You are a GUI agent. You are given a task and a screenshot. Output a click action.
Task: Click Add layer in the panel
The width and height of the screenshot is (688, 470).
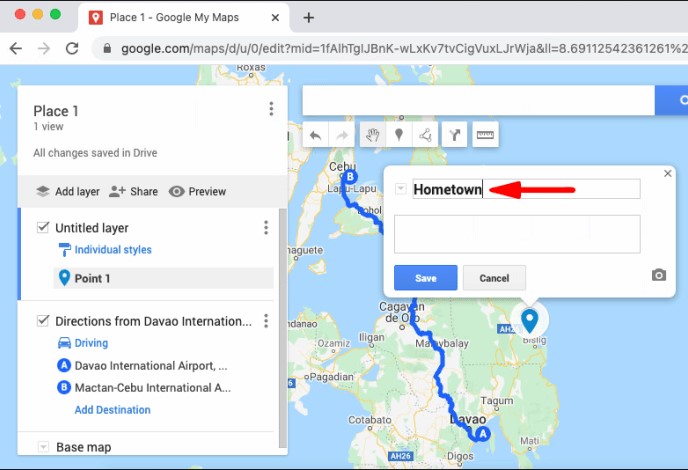click(67, 192)
